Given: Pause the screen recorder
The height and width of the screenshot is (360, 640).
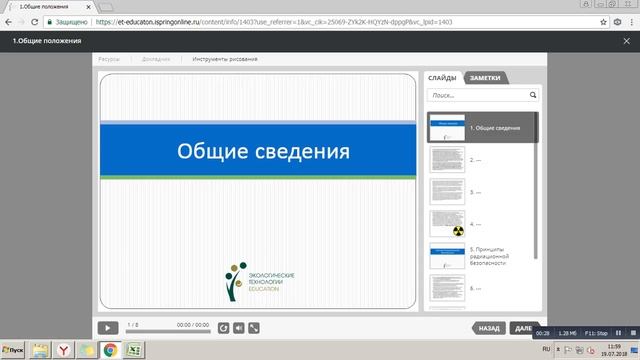Looking at the screenshot, I should 618,333.
